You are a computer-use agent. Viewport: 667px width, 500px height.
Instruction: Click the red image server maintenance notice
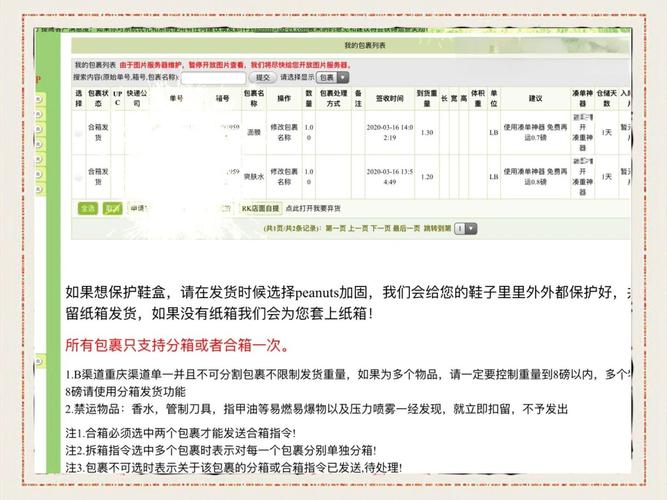[236, 65]
